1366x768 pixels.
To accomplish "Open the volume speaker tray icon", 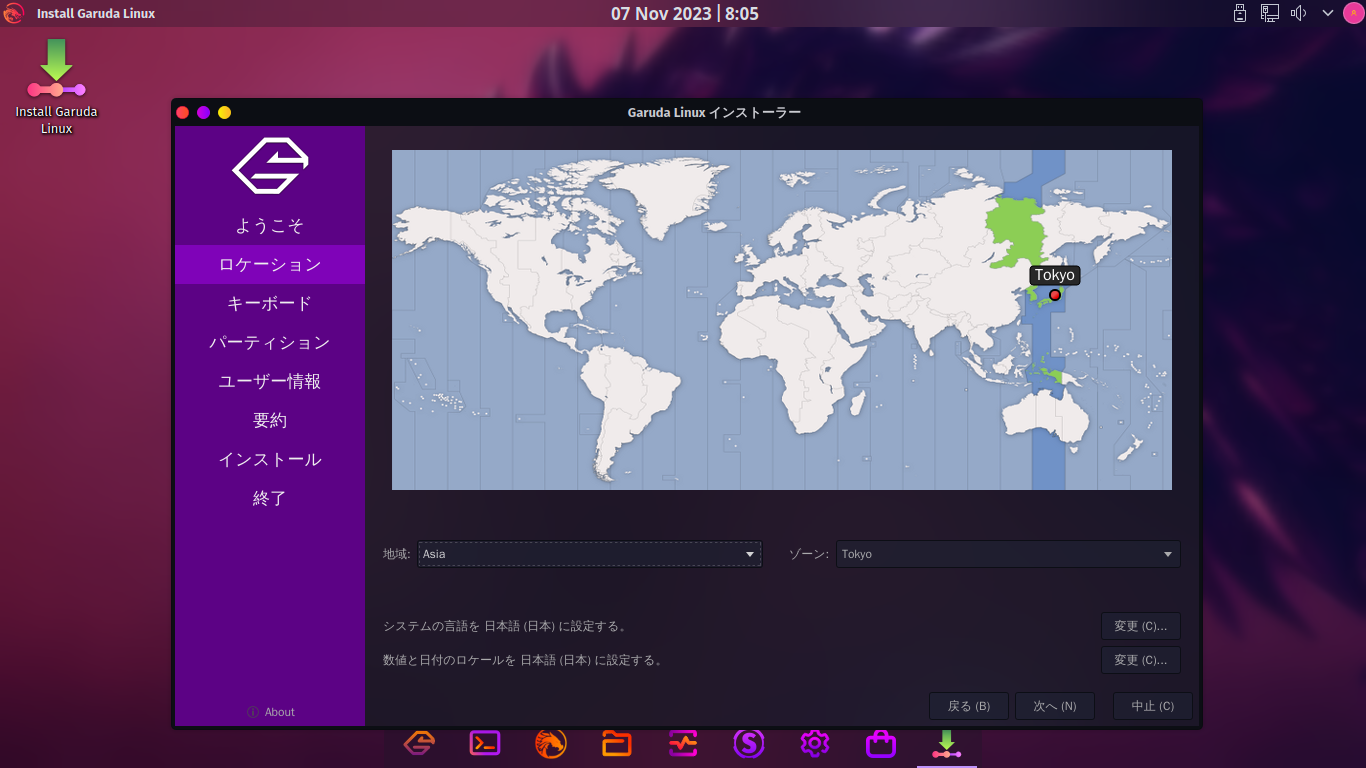I will (1299, 14).
